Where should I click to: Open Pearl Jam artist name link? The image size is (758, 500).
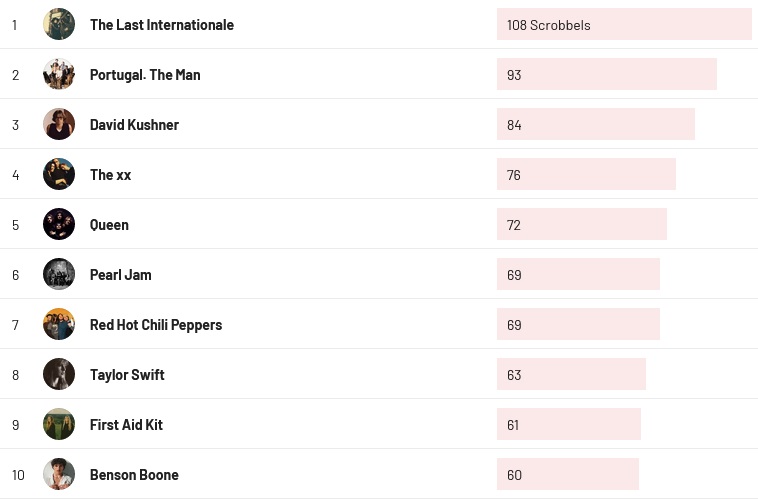point(120,275)
